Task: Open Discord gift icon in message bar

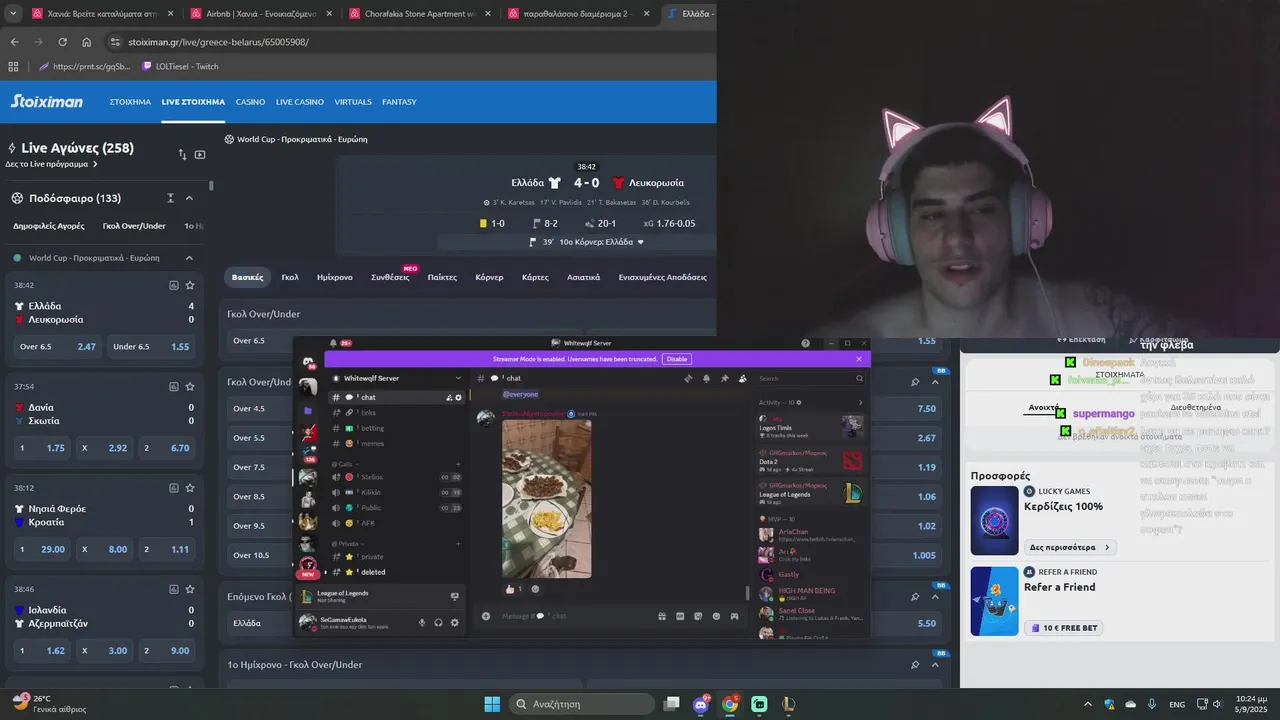Action: (x=662, y=616)
